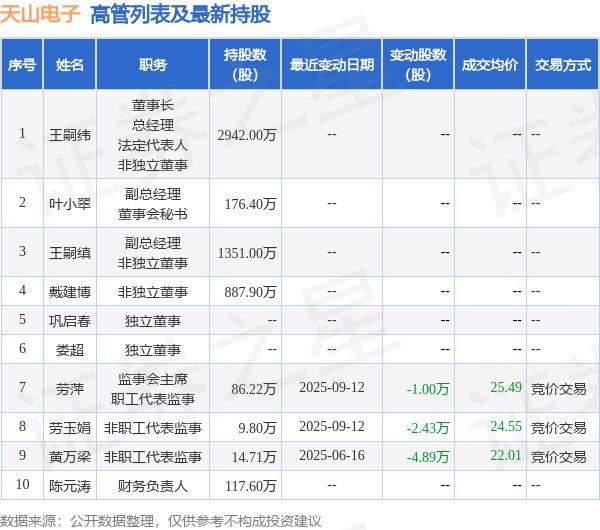
Task: Select the 交易方式 column header
Action: tap(562, 65)
